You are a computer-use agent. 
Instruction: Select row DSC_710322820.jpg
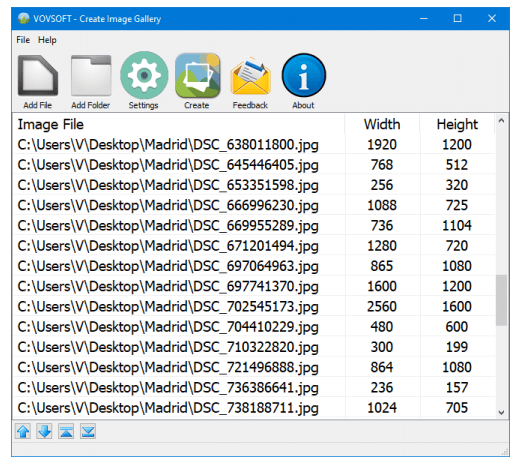[254, 347]
